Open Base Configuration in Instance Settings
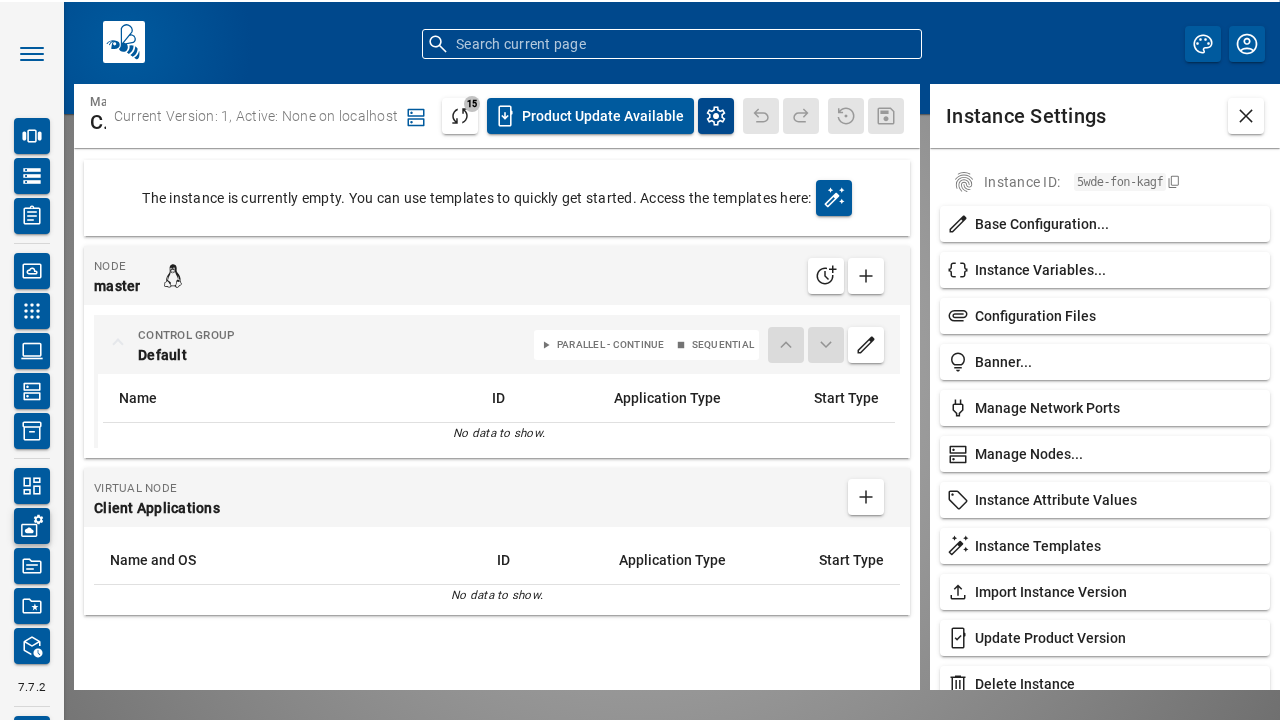 [x=1041, y=224]
